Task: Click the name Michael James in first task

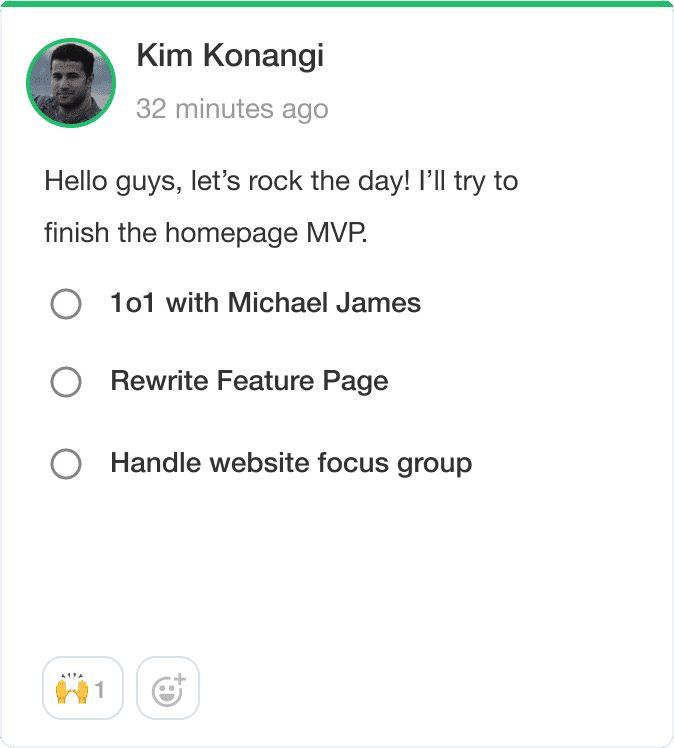Action: pyautogui.click(x=325, y=303)
